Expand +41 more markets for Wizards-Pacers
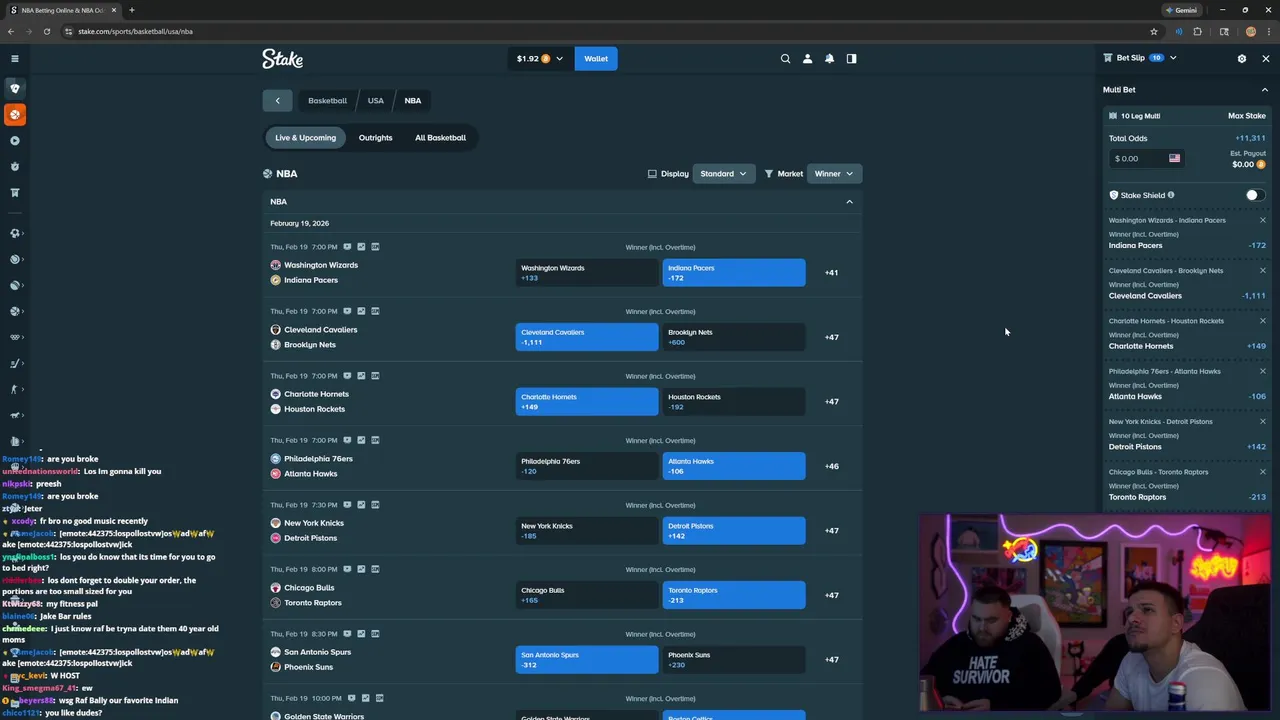This screenshot has height=720, width=1280. pos(831,273)
